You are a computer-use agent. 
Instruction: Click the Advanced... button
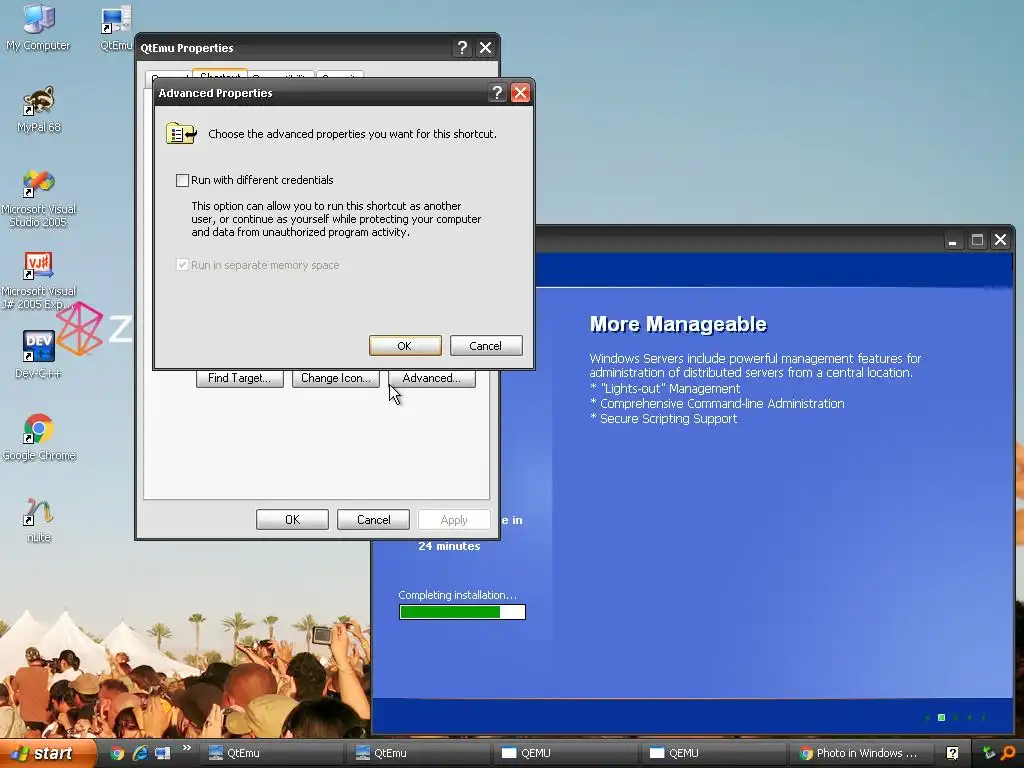tap(432, 378)
